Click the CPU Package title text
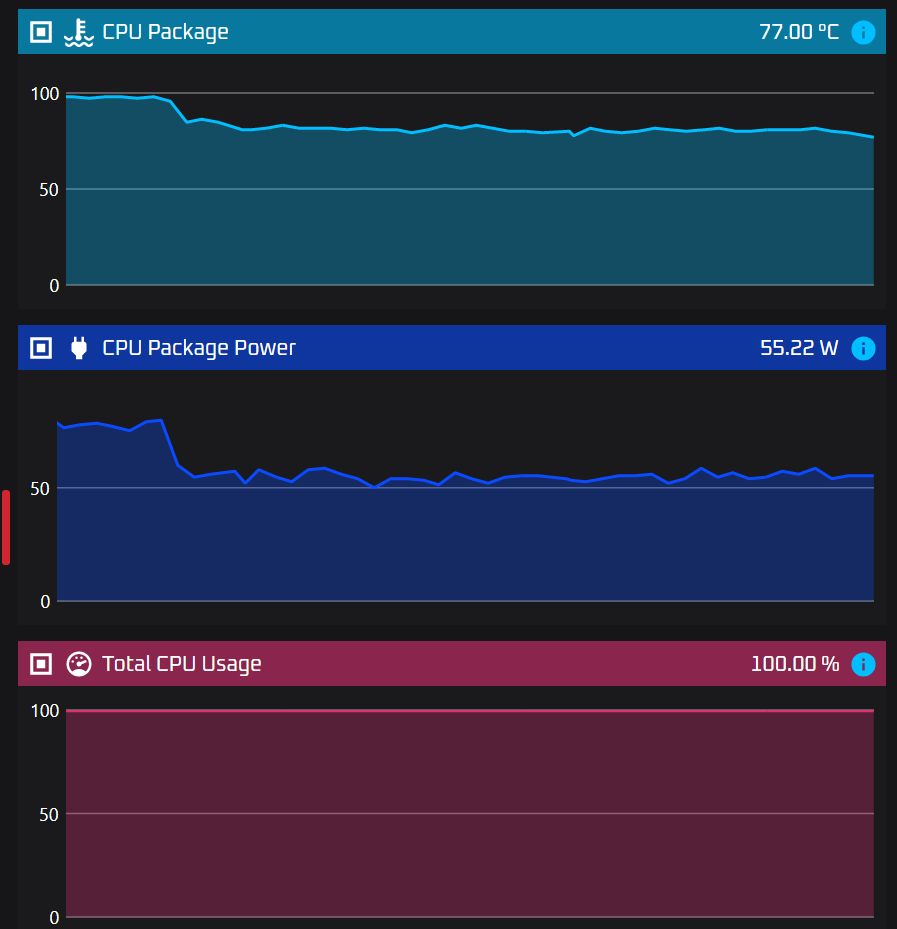The height and width of the screenshot is (929, 897). (165, 32)
